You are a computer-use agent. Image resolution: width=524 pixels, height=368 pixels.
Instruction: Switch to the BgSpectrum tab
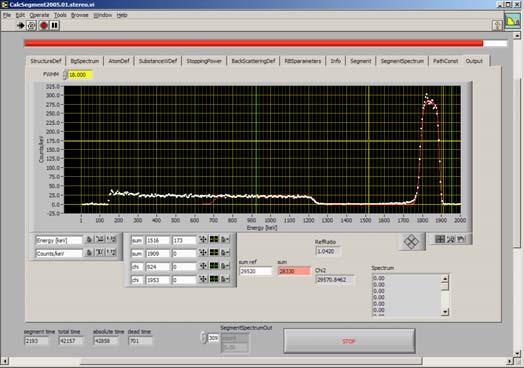pos(85,61)
